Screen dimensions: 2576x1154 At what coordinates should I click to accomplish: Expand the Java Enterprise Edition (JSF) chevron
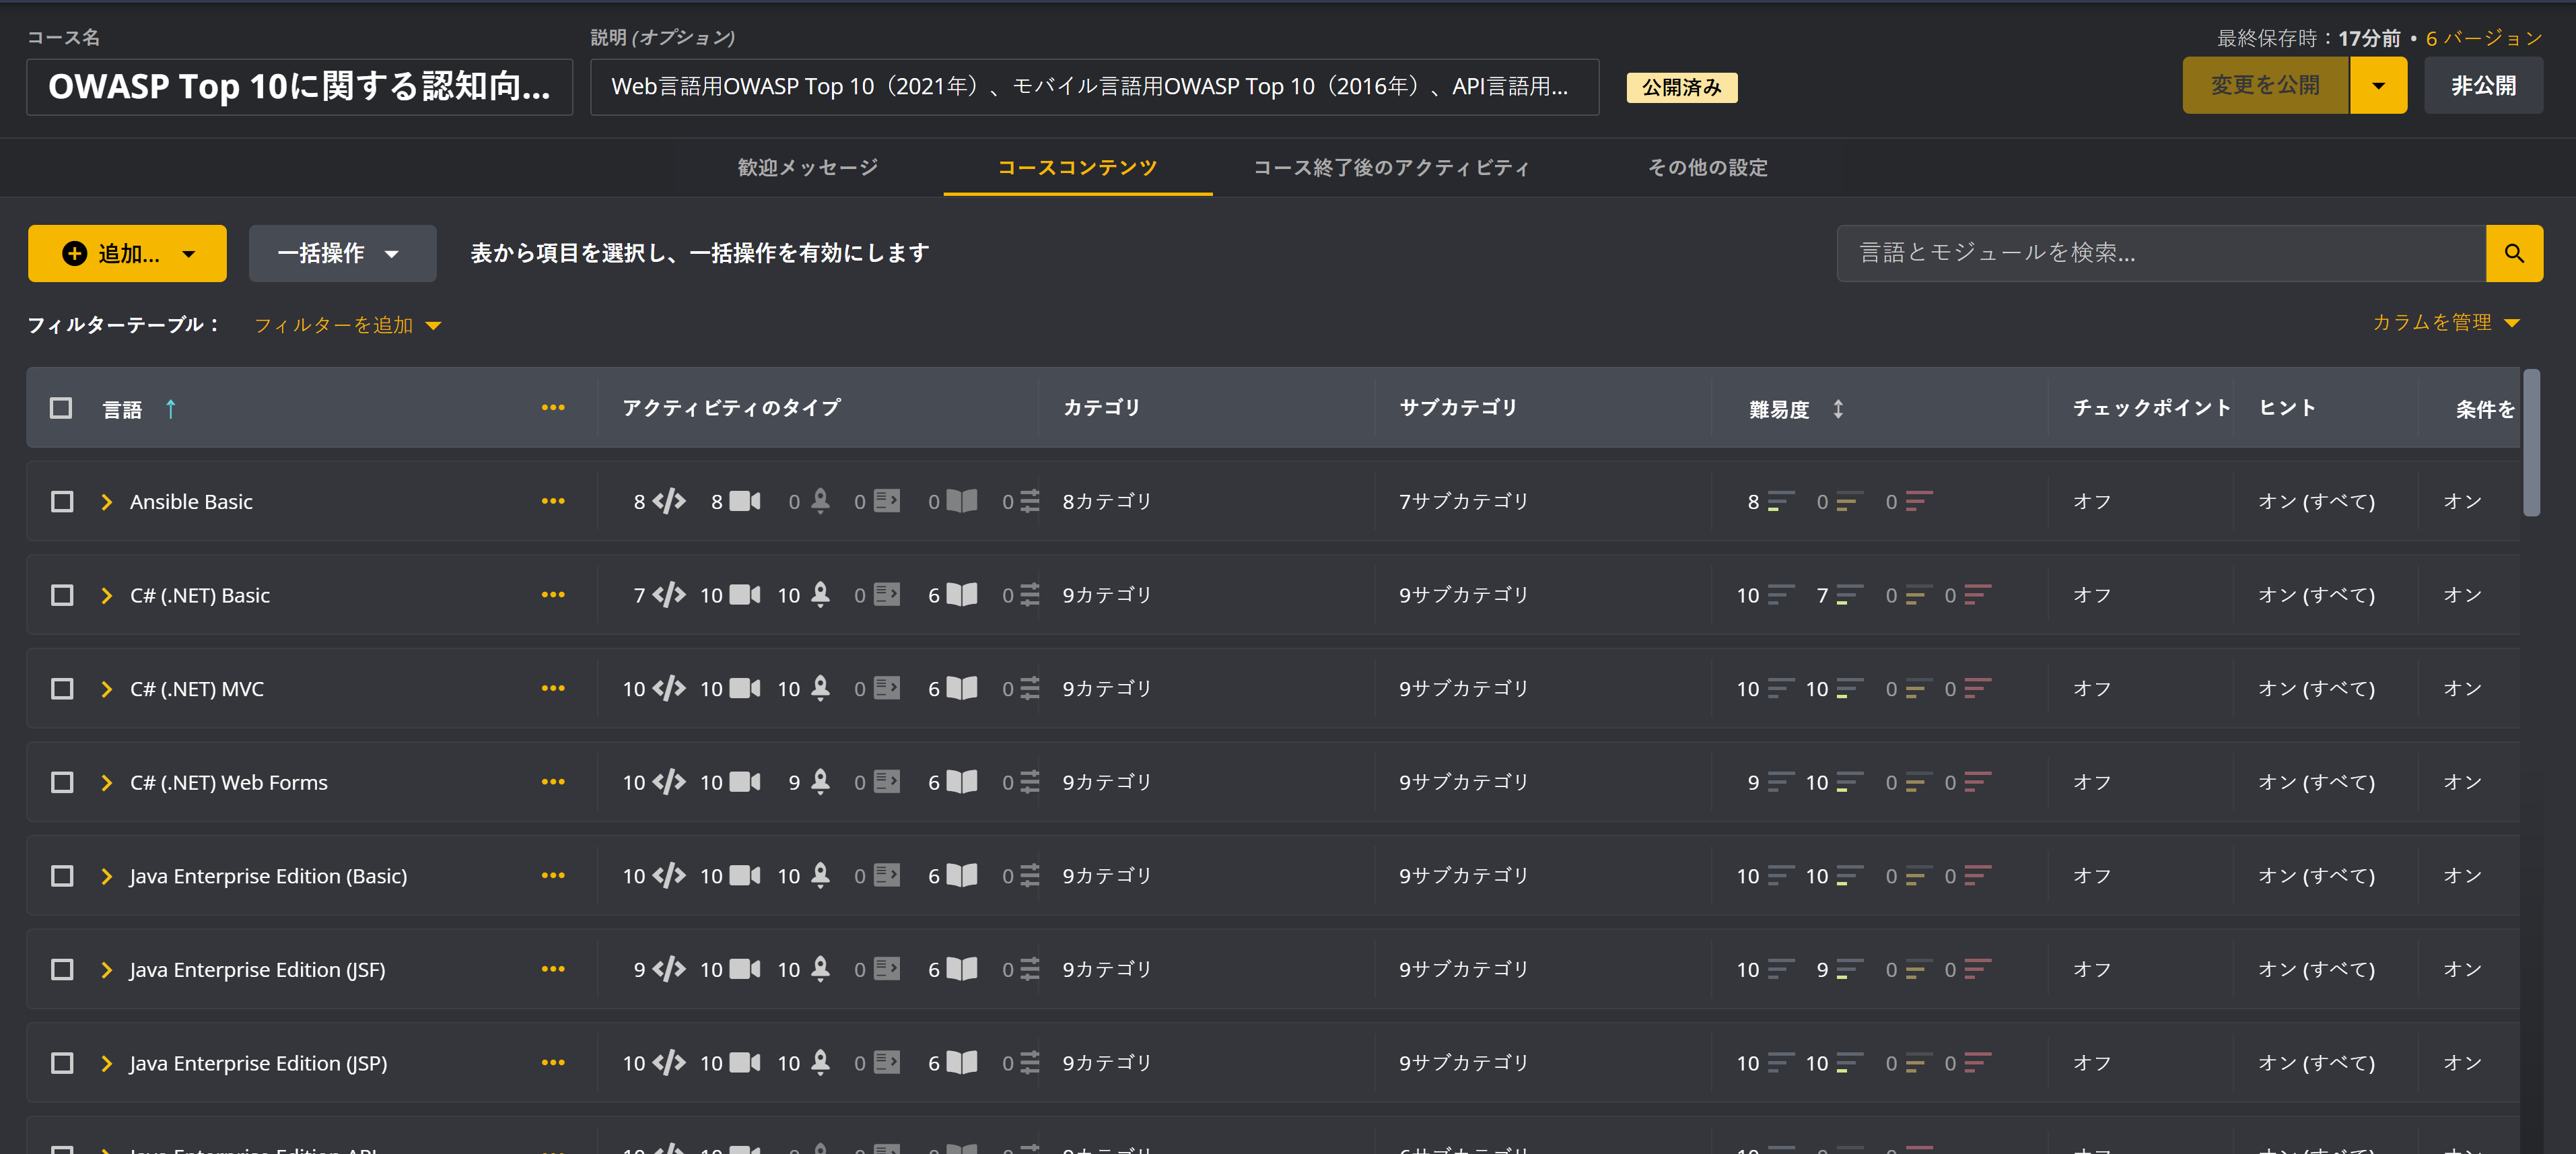(x=107, y=969)
